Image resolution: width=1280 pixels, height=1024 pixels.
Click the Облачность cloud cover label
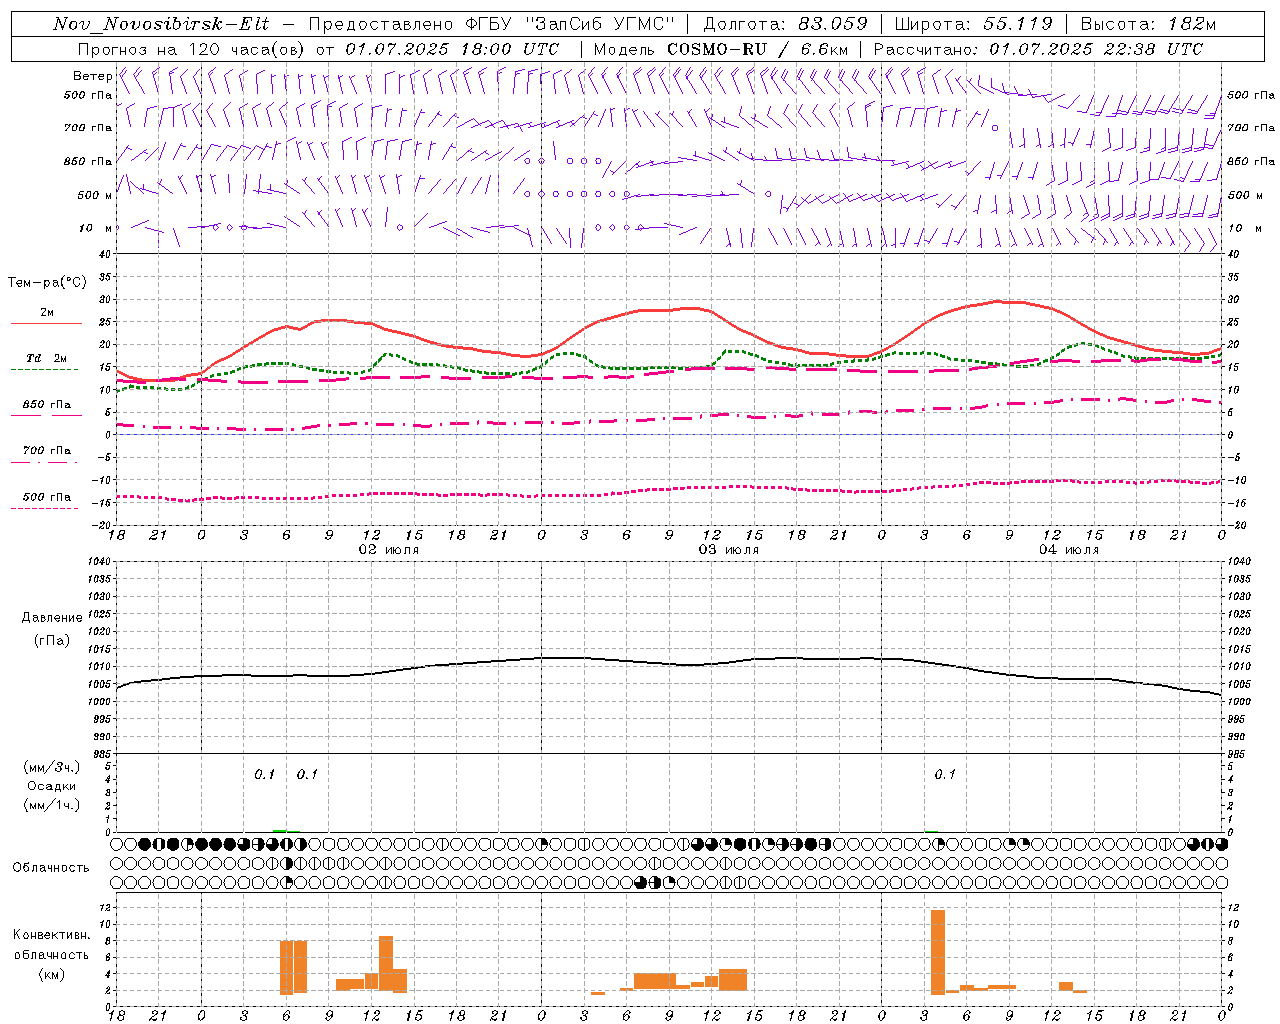[51, 868]
